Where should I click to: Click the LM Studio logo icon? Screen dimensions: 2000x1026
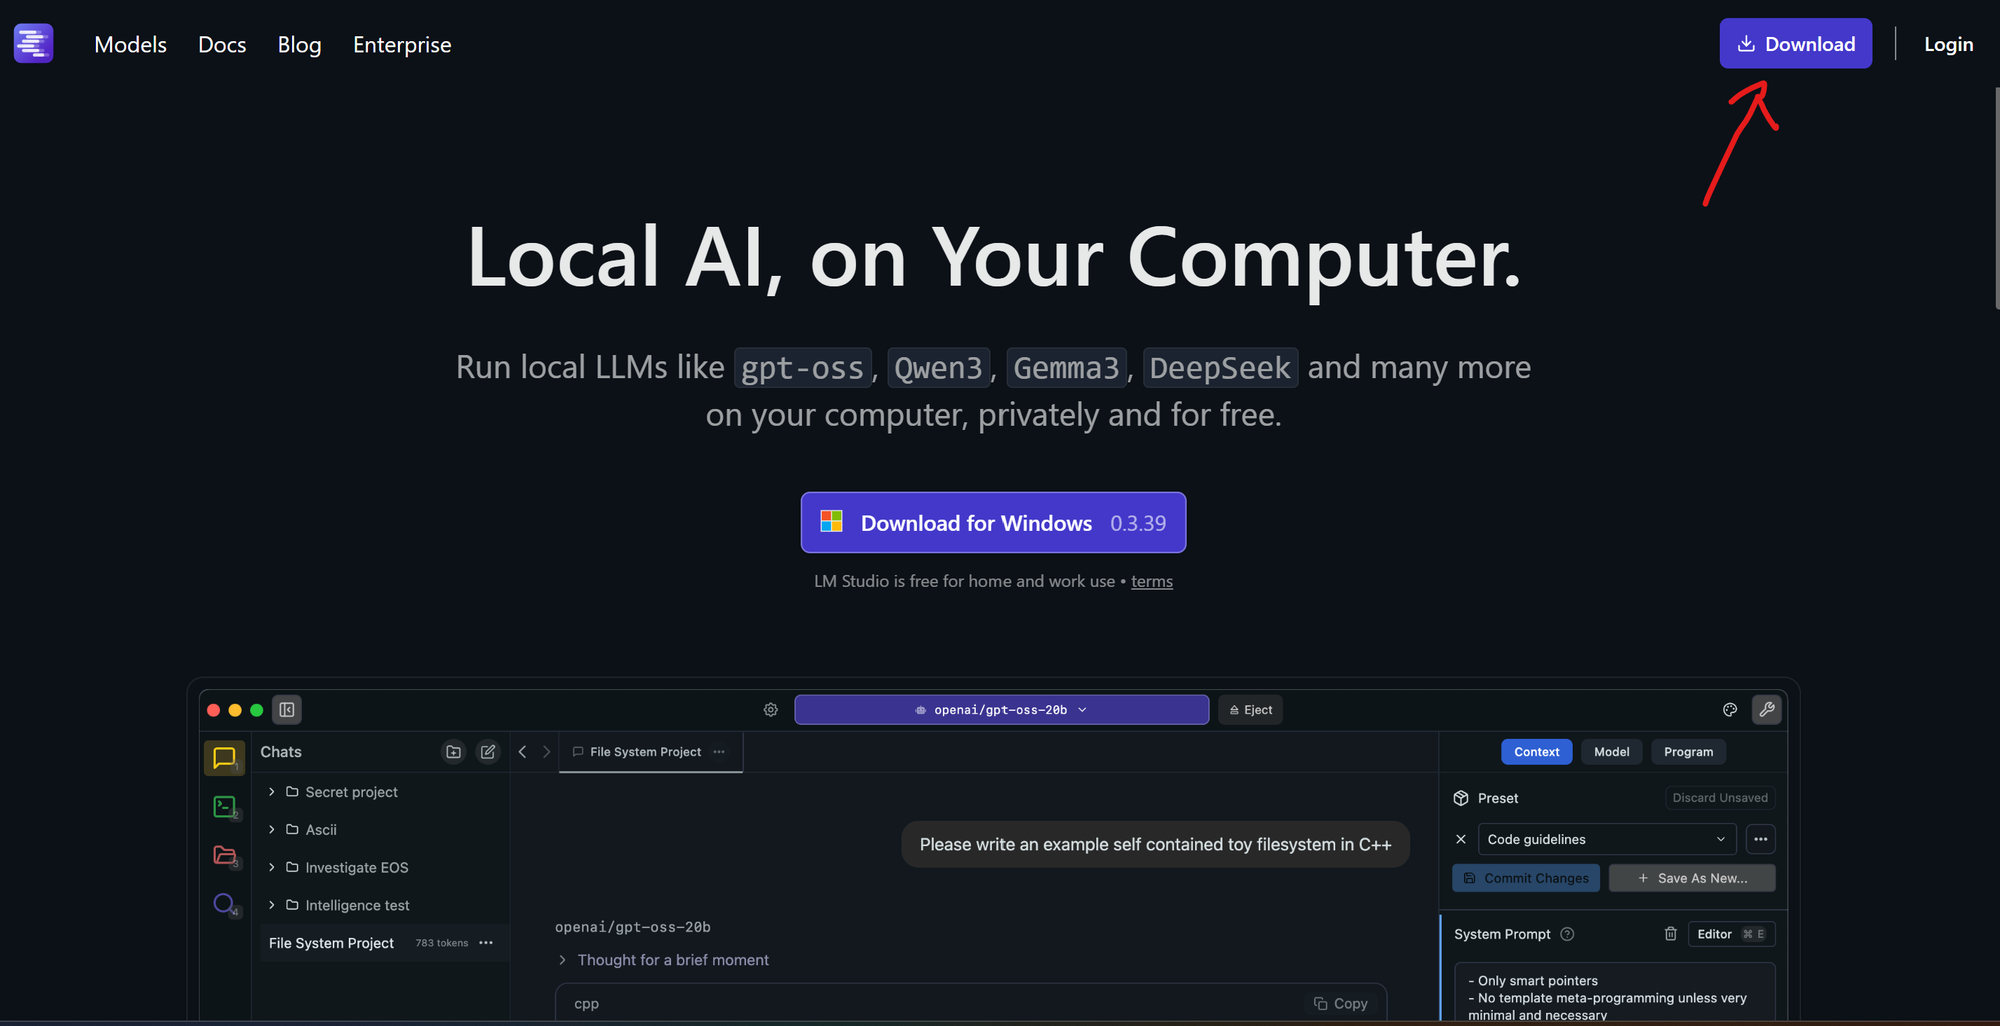[33, 44]
